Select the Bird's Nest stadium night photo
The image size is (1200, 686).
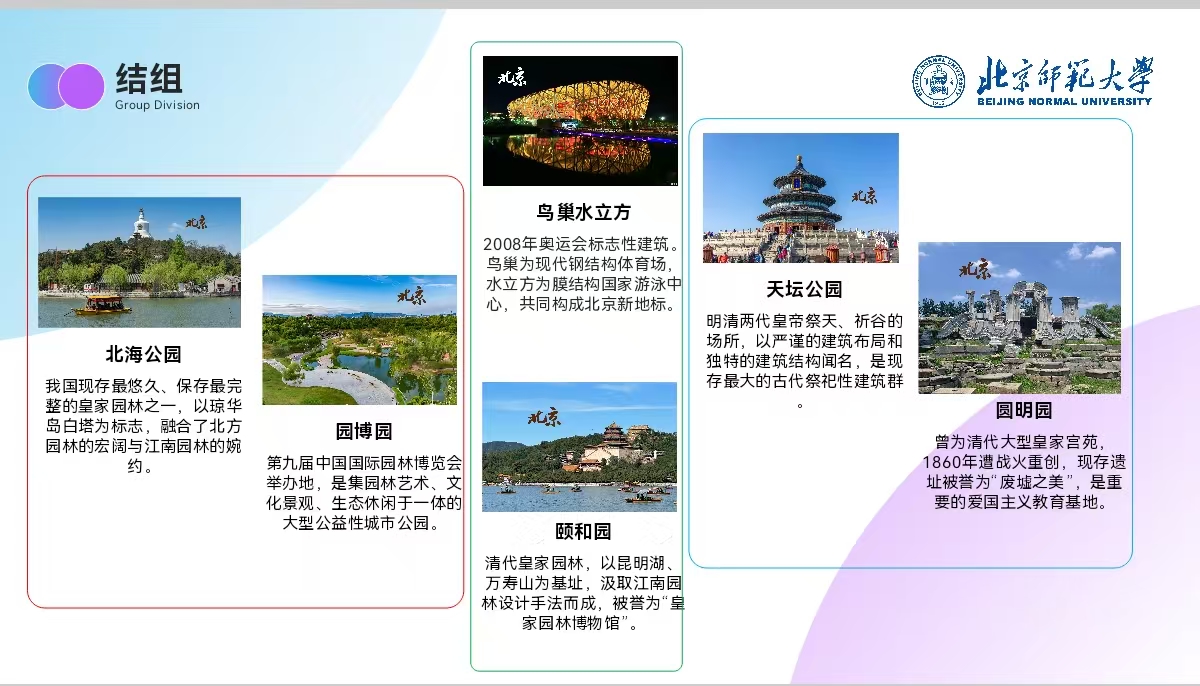point(580,121)
